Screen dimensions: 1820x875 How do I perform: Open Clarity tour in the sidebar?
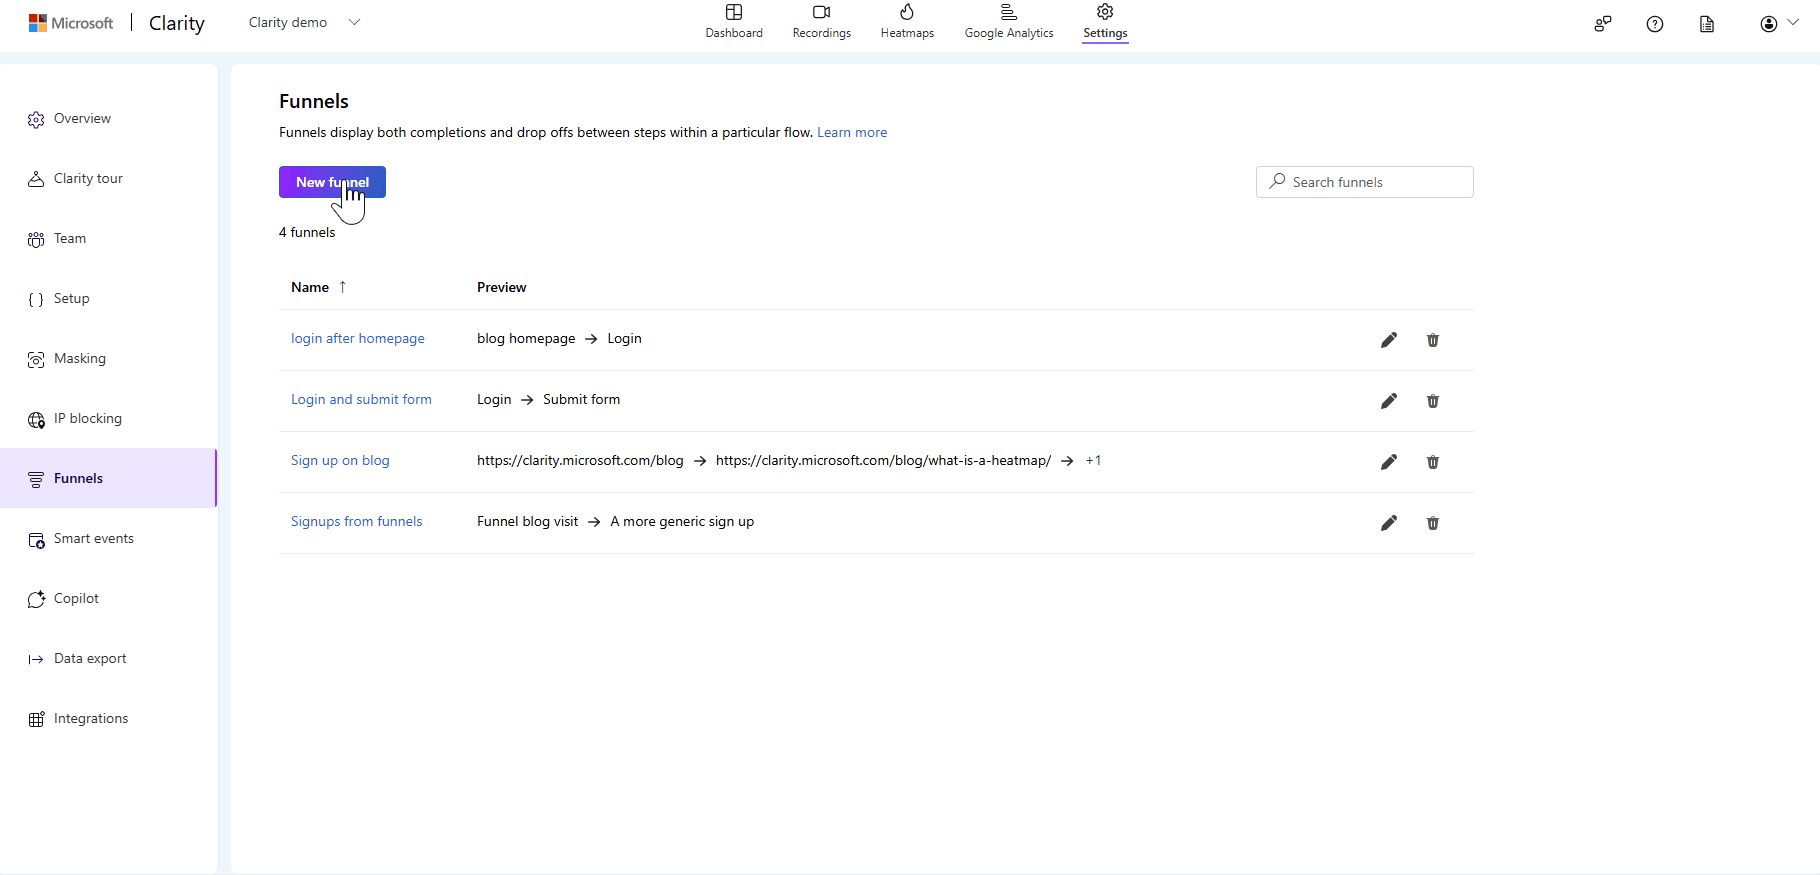[108, 179]
